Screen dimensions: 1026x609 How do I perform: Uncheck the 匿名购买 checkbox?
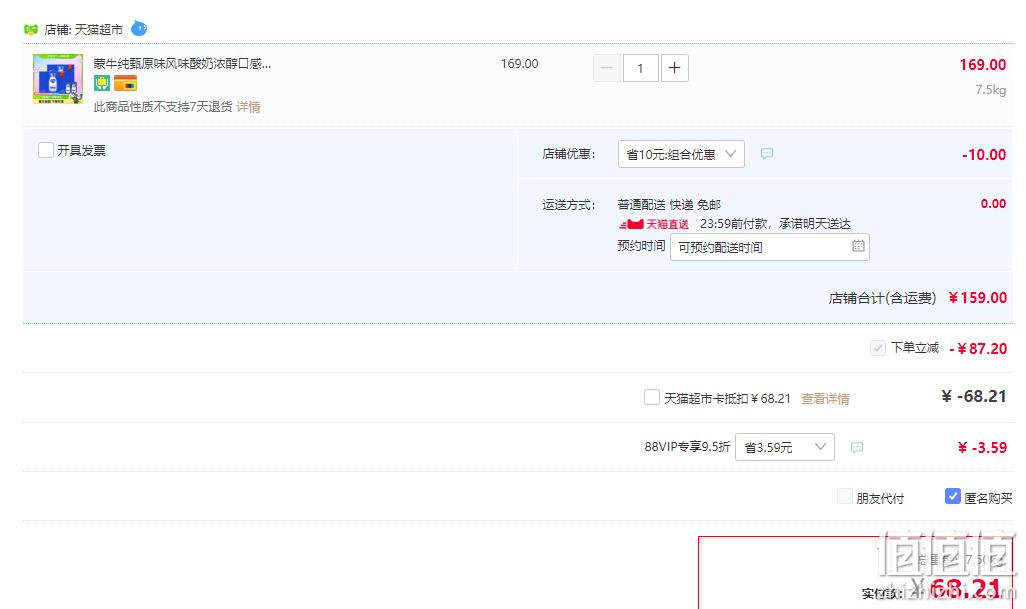pyautogui.click(x=953, y=496)
